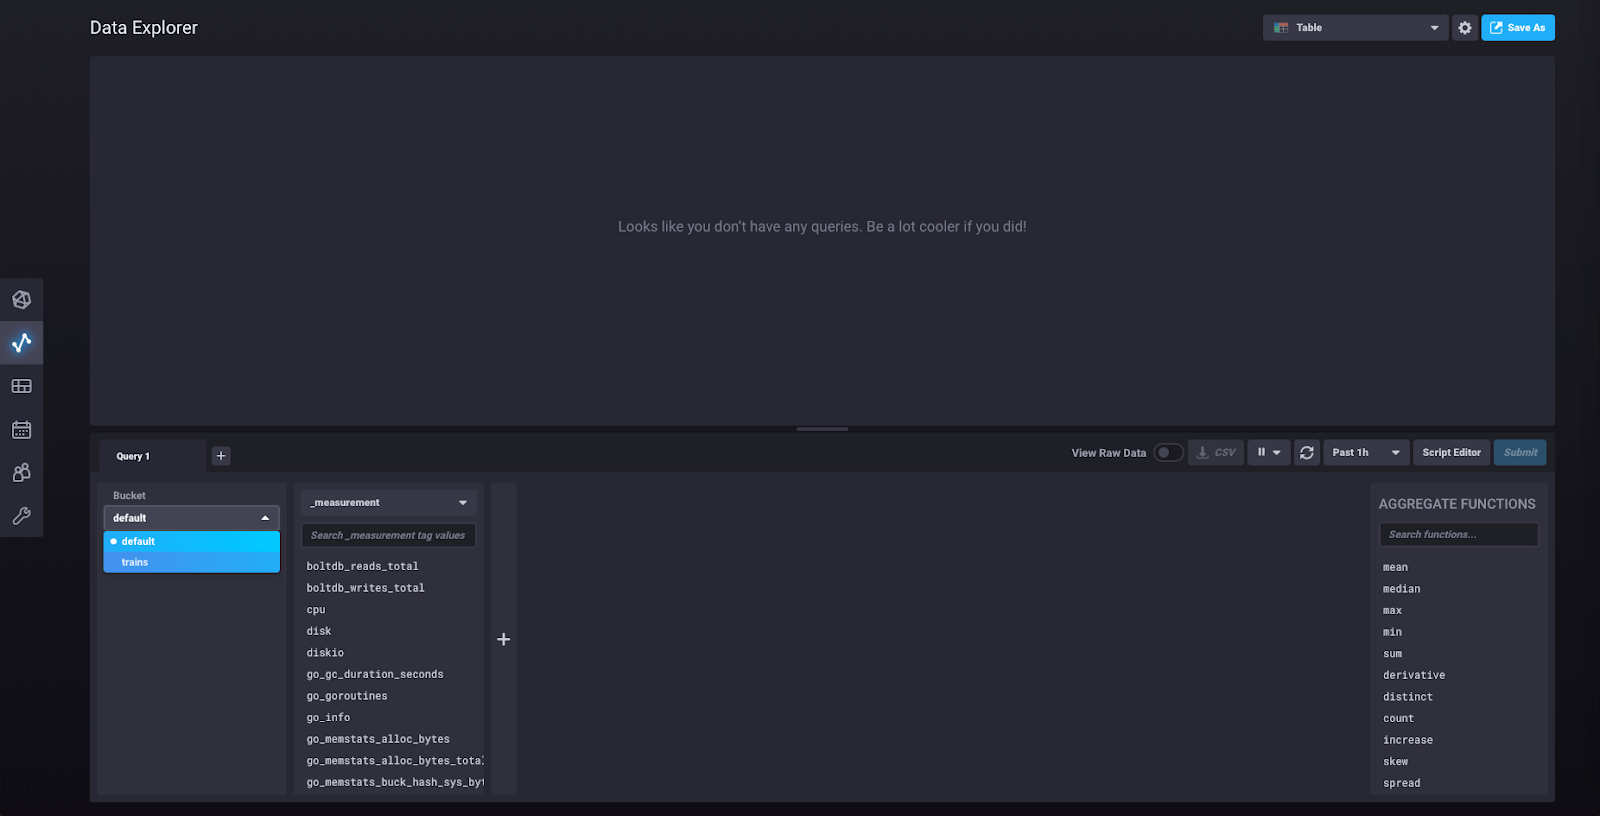
Task: Open the pause auto-refresh dropdown
Action: point(1268,453)
